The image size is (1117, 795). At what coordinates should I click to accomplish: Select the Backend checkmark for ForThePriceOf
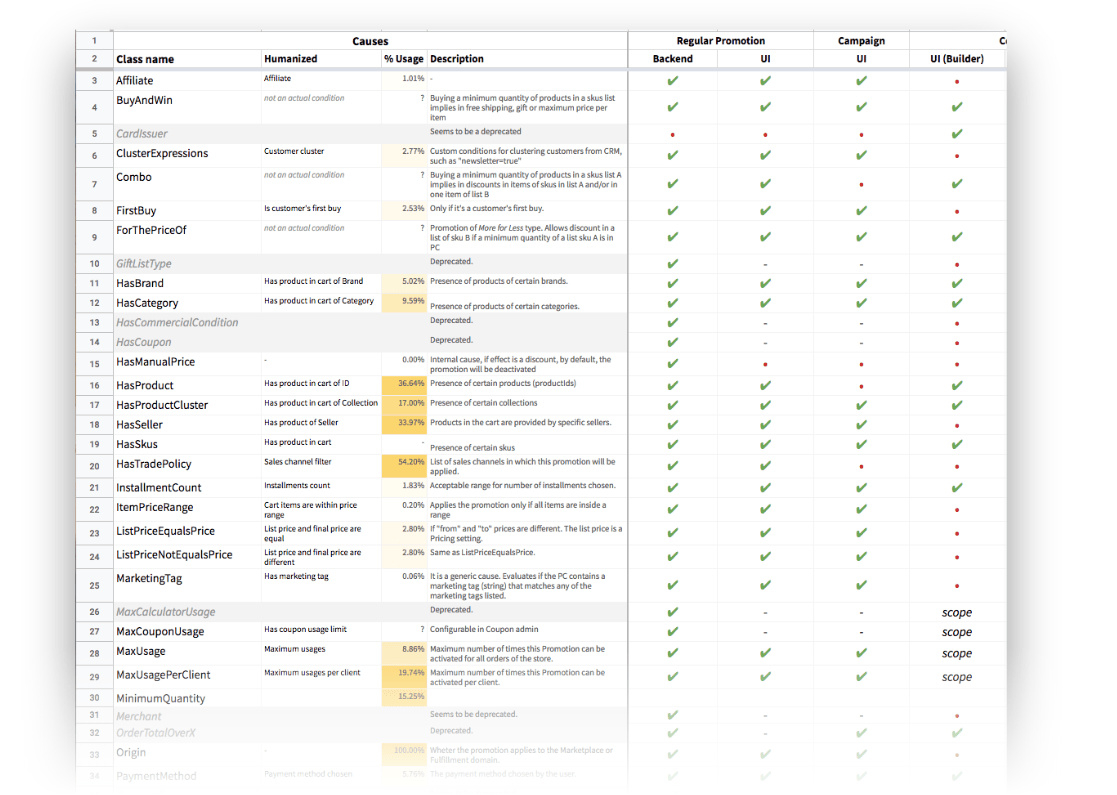[x=672, y=237]
